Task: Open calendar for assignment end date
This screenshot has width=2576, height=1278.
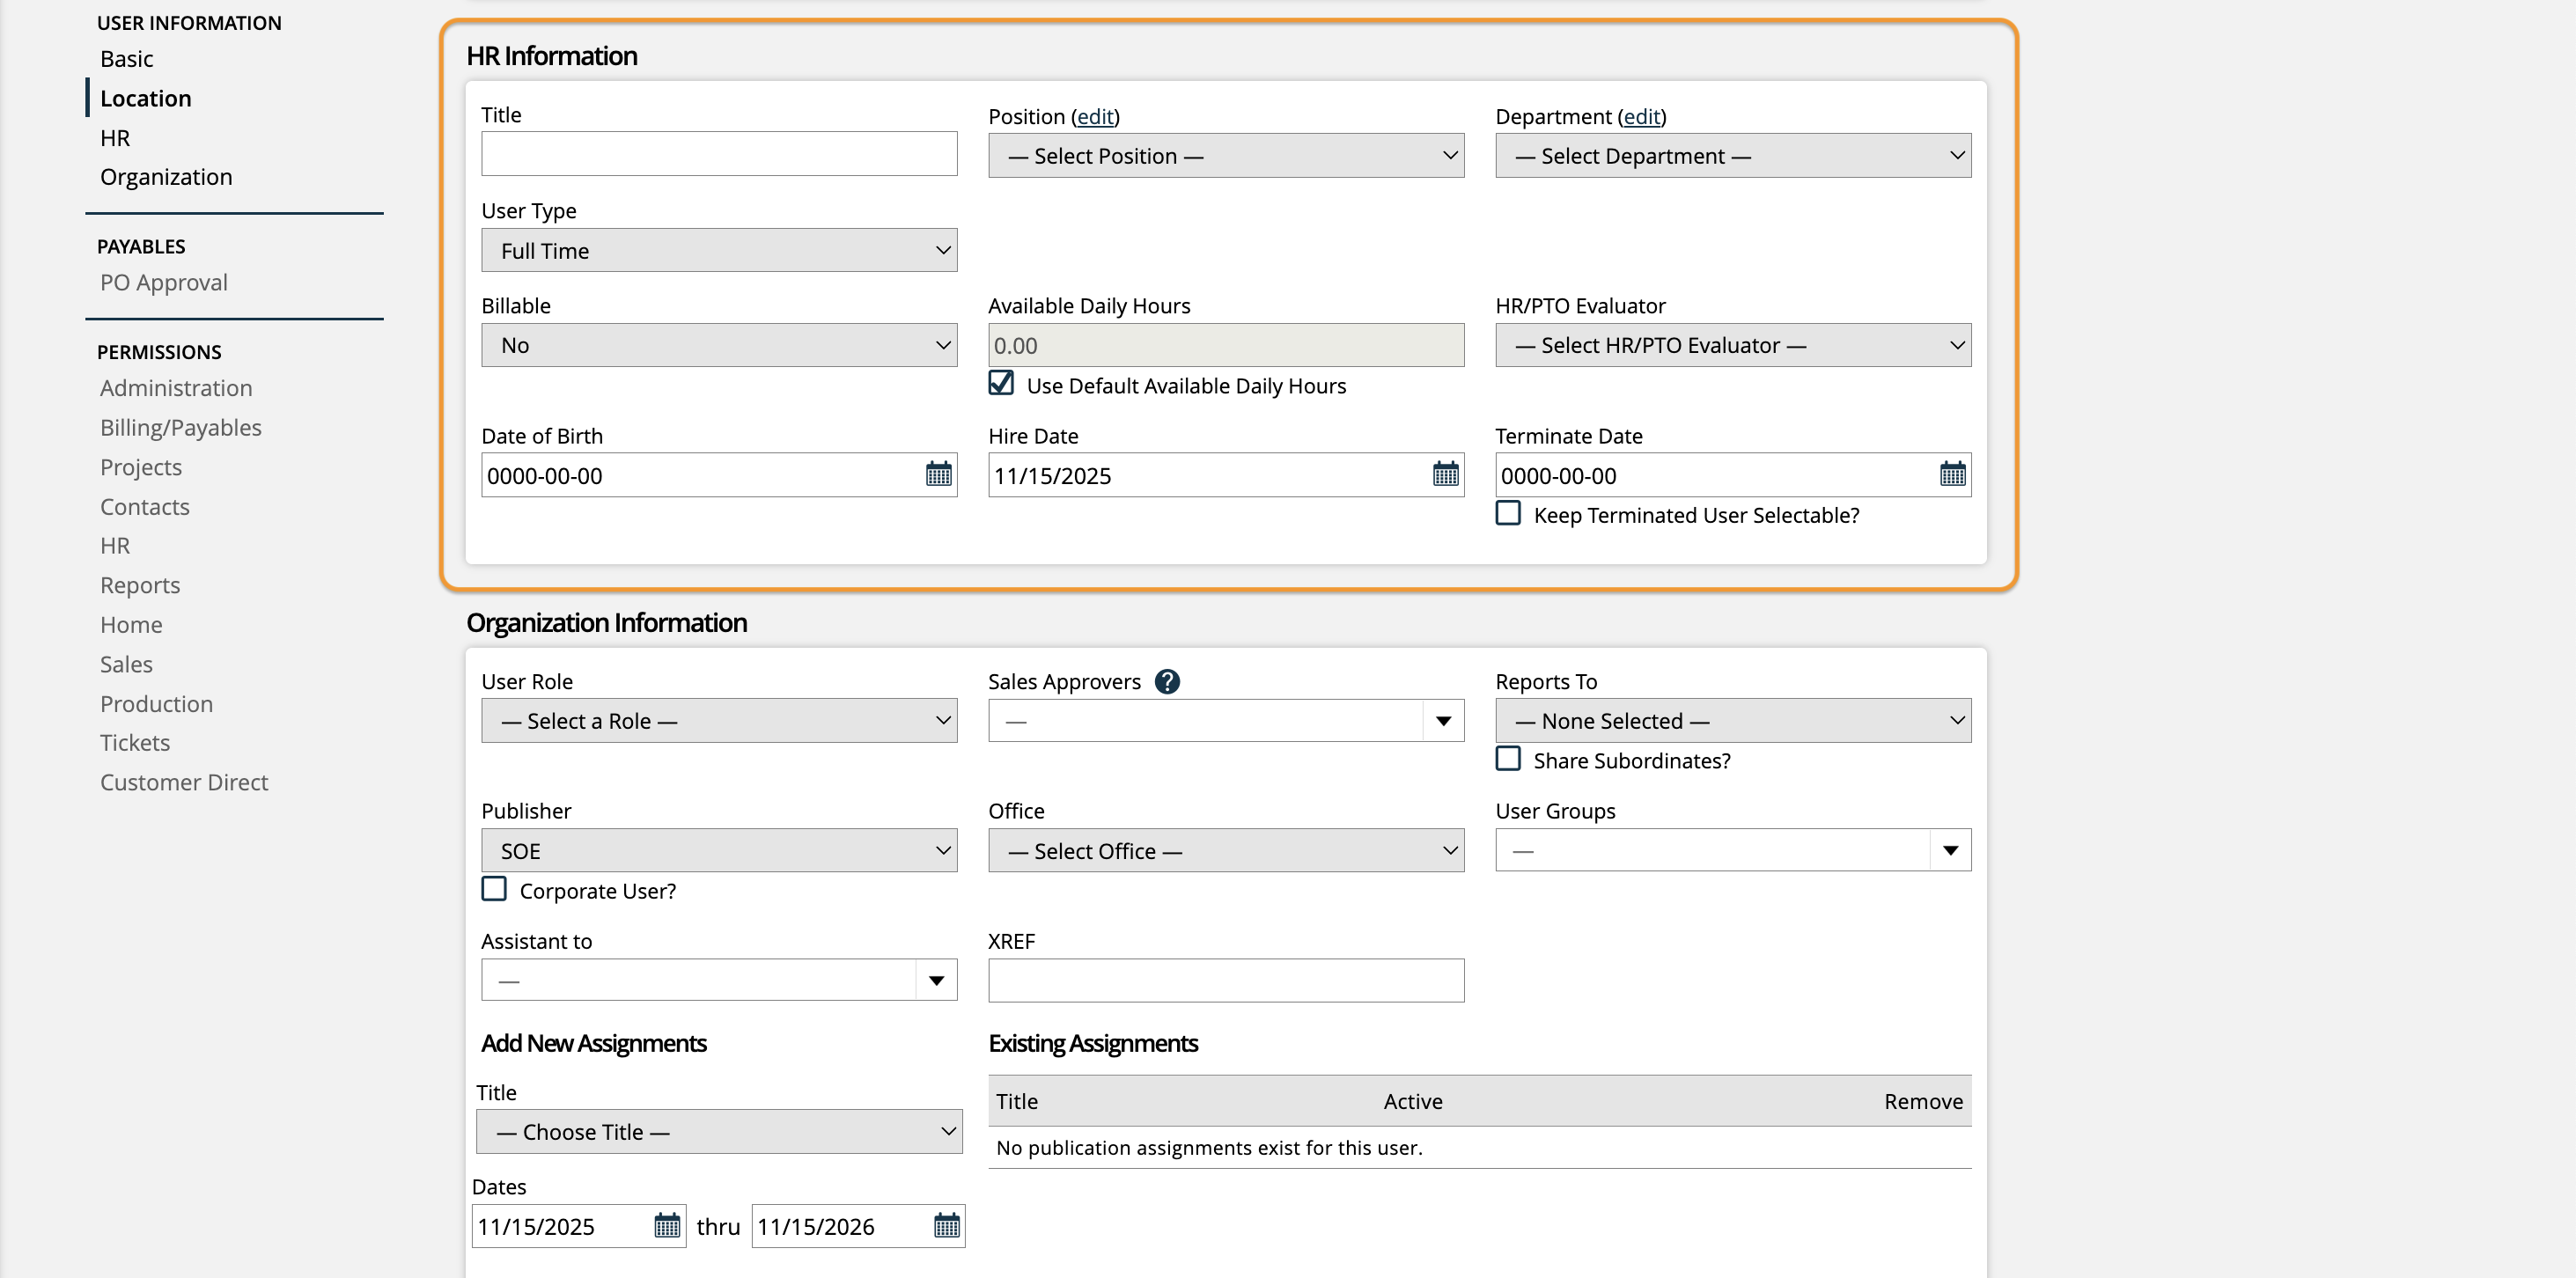Action: point(946,1226)
